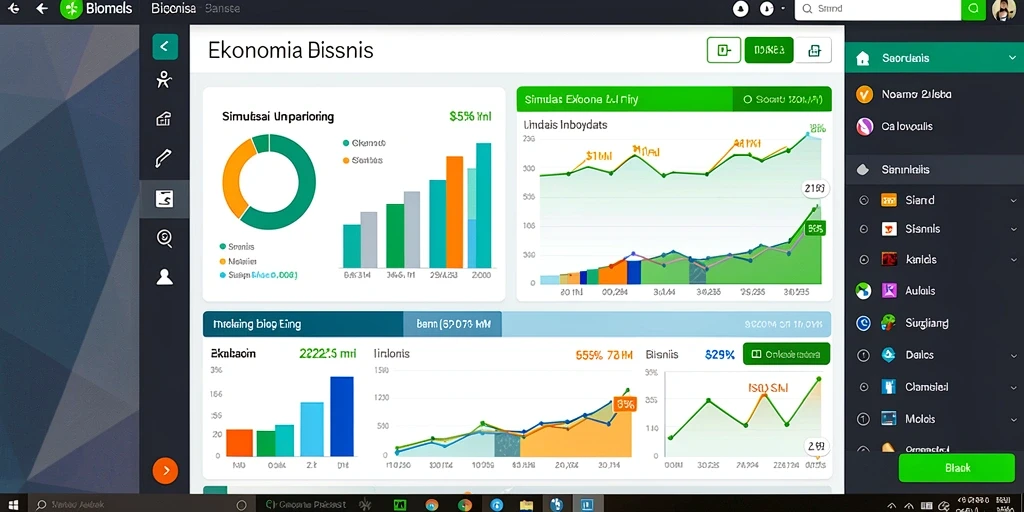The image size is (1024, 512).
Task: Click the green search button icon
Action: click(x=973, y=9)
